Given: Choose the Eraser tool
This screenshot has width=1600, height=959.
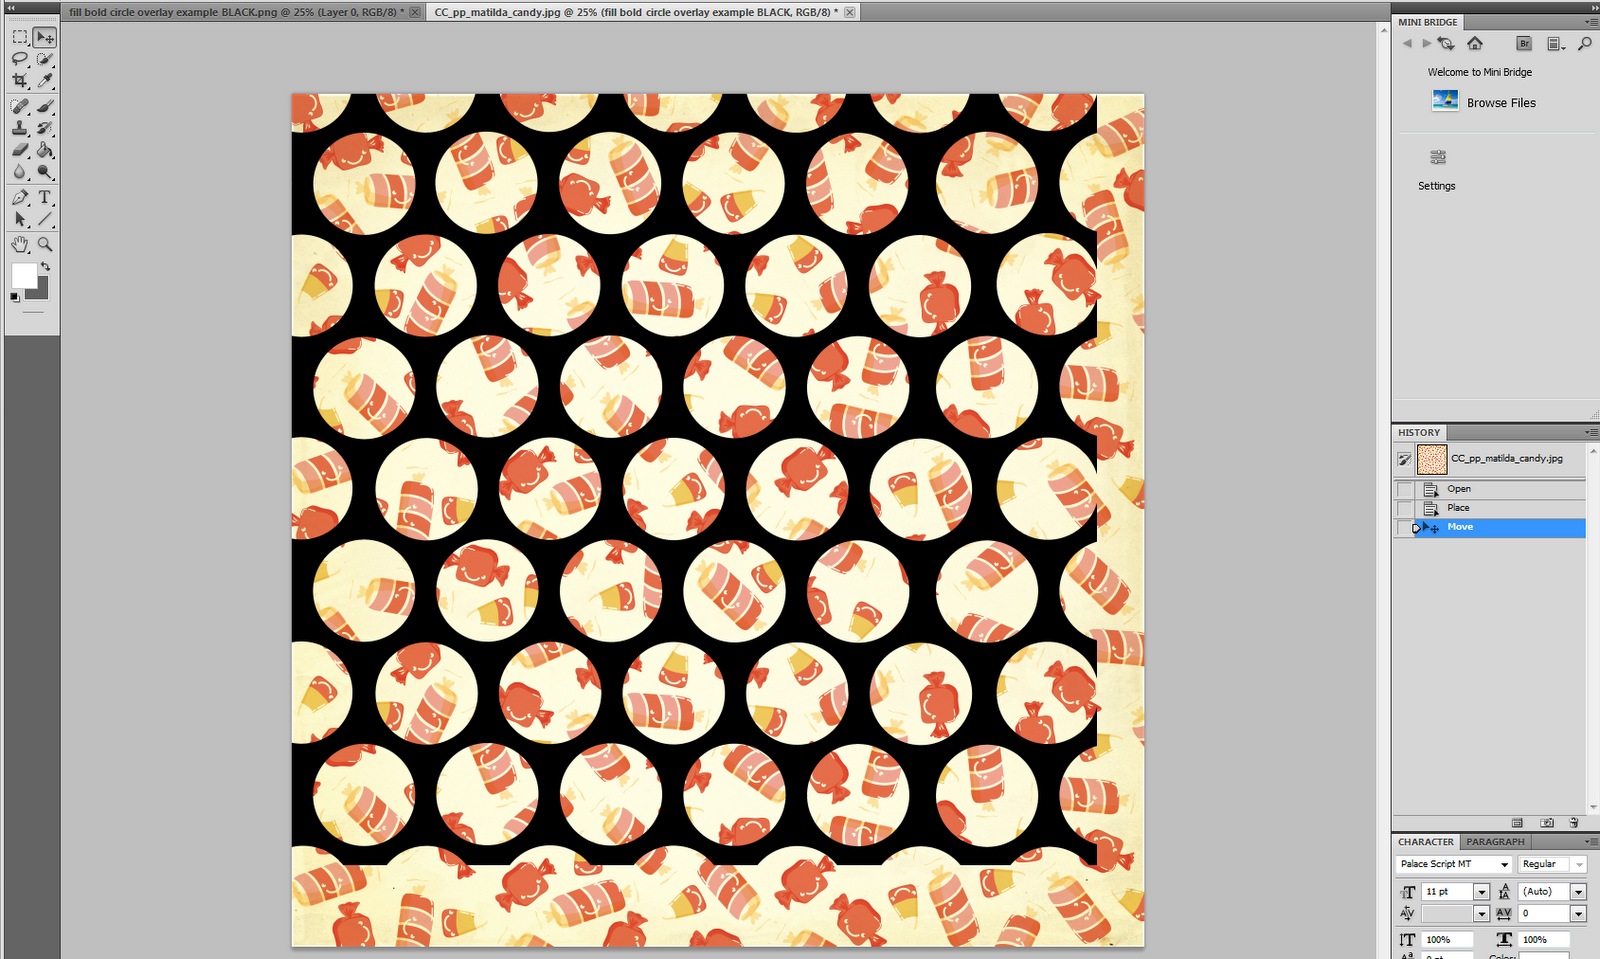Looking at the screenshot, I should (19, 149).
